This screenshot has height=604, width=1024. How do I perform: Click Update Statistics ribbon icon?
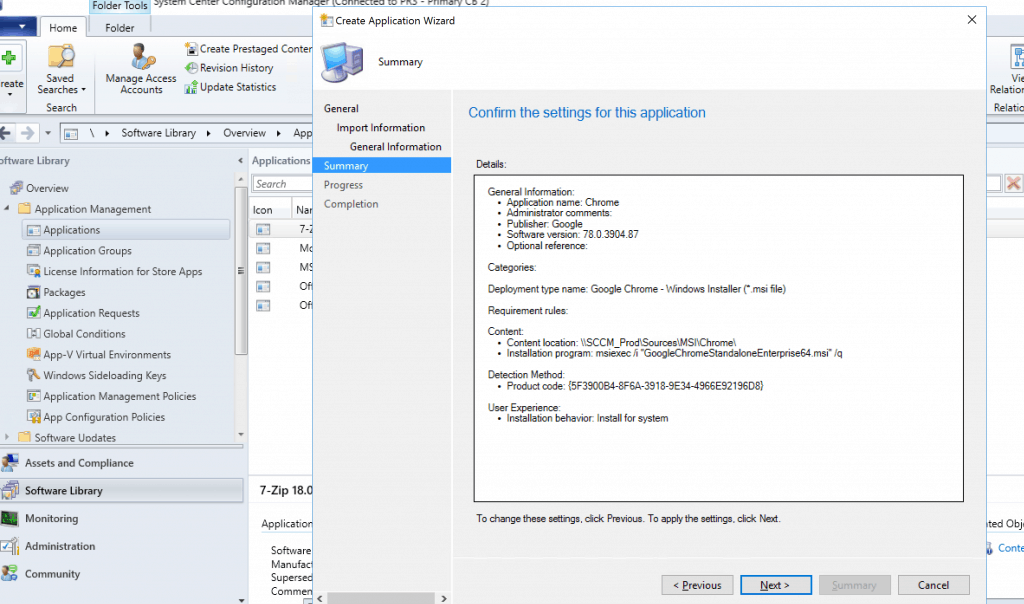point(191,87)
